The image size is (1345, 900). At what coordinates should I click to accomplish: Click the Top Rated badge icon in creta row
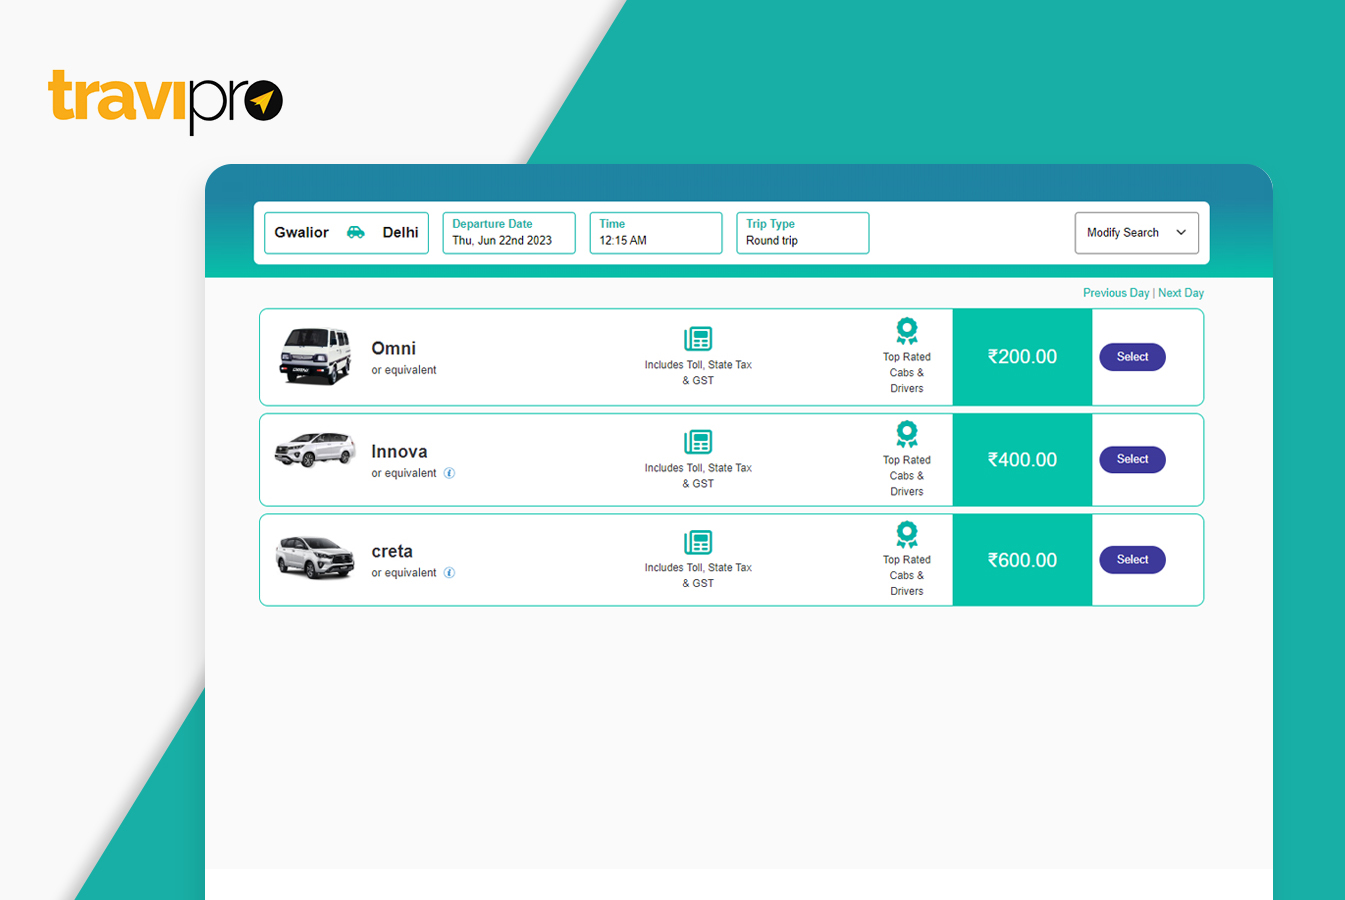coord(907,534)
